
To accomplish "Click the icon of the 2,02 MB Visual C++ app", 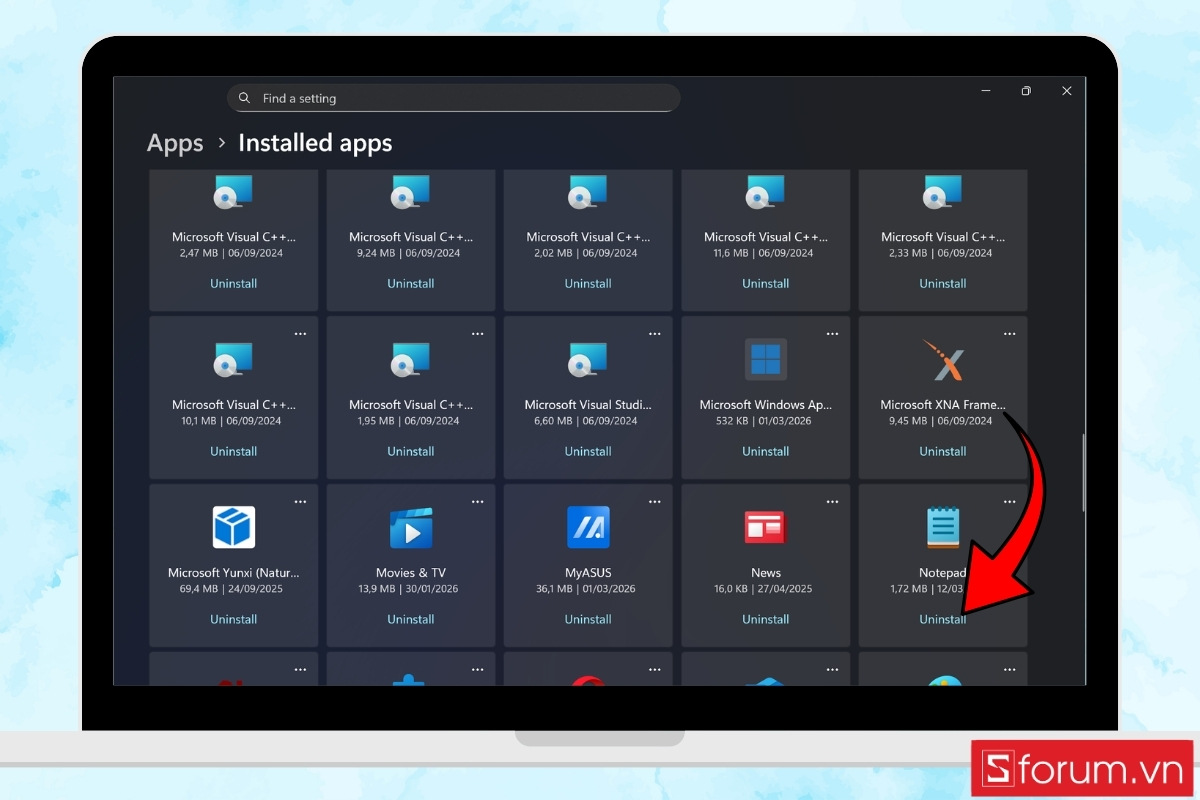I will click(588, 192).
